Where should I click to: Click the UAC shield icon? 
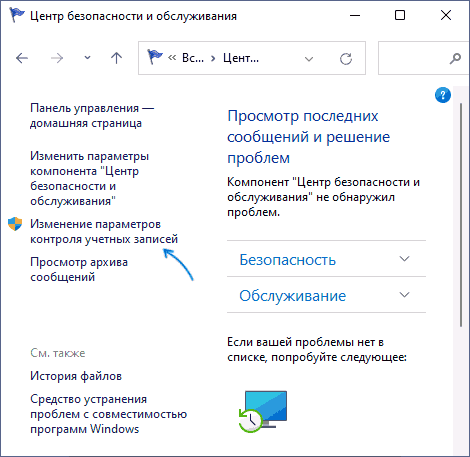click(15, 224)
